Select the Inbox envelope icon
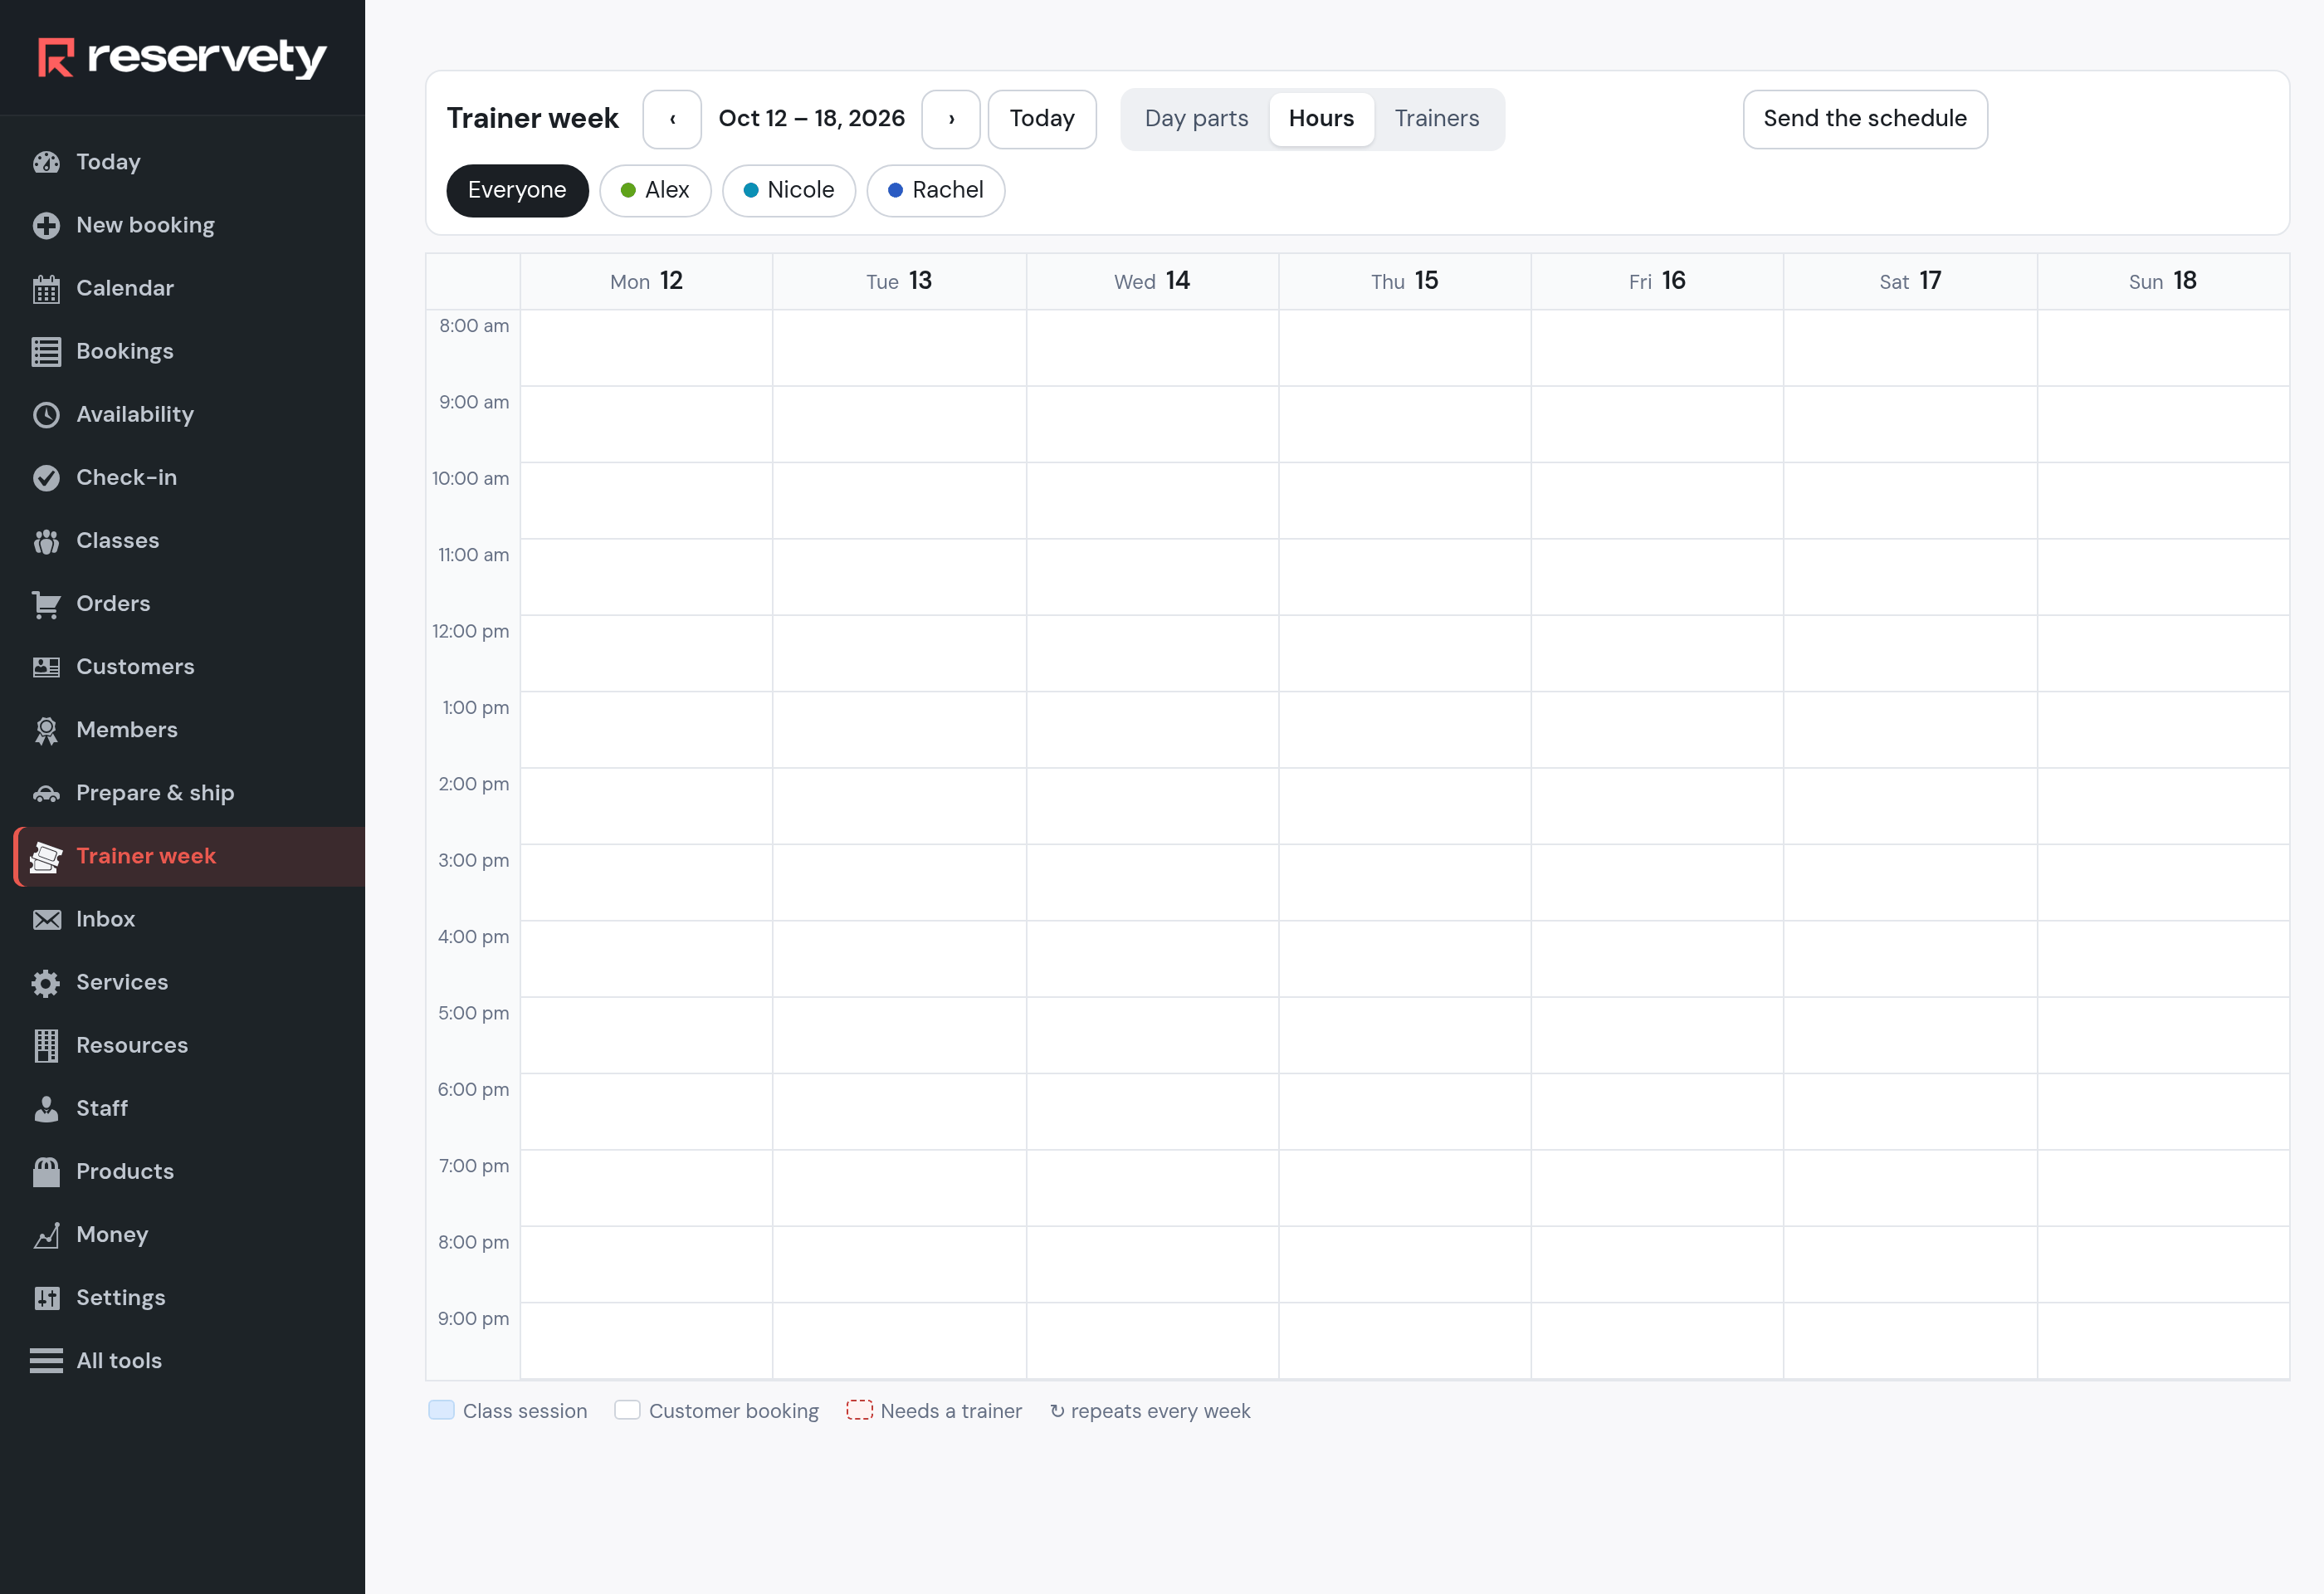Image resolution: width=2324 pixels, height=1594 pixels. (x=46, y=919)
